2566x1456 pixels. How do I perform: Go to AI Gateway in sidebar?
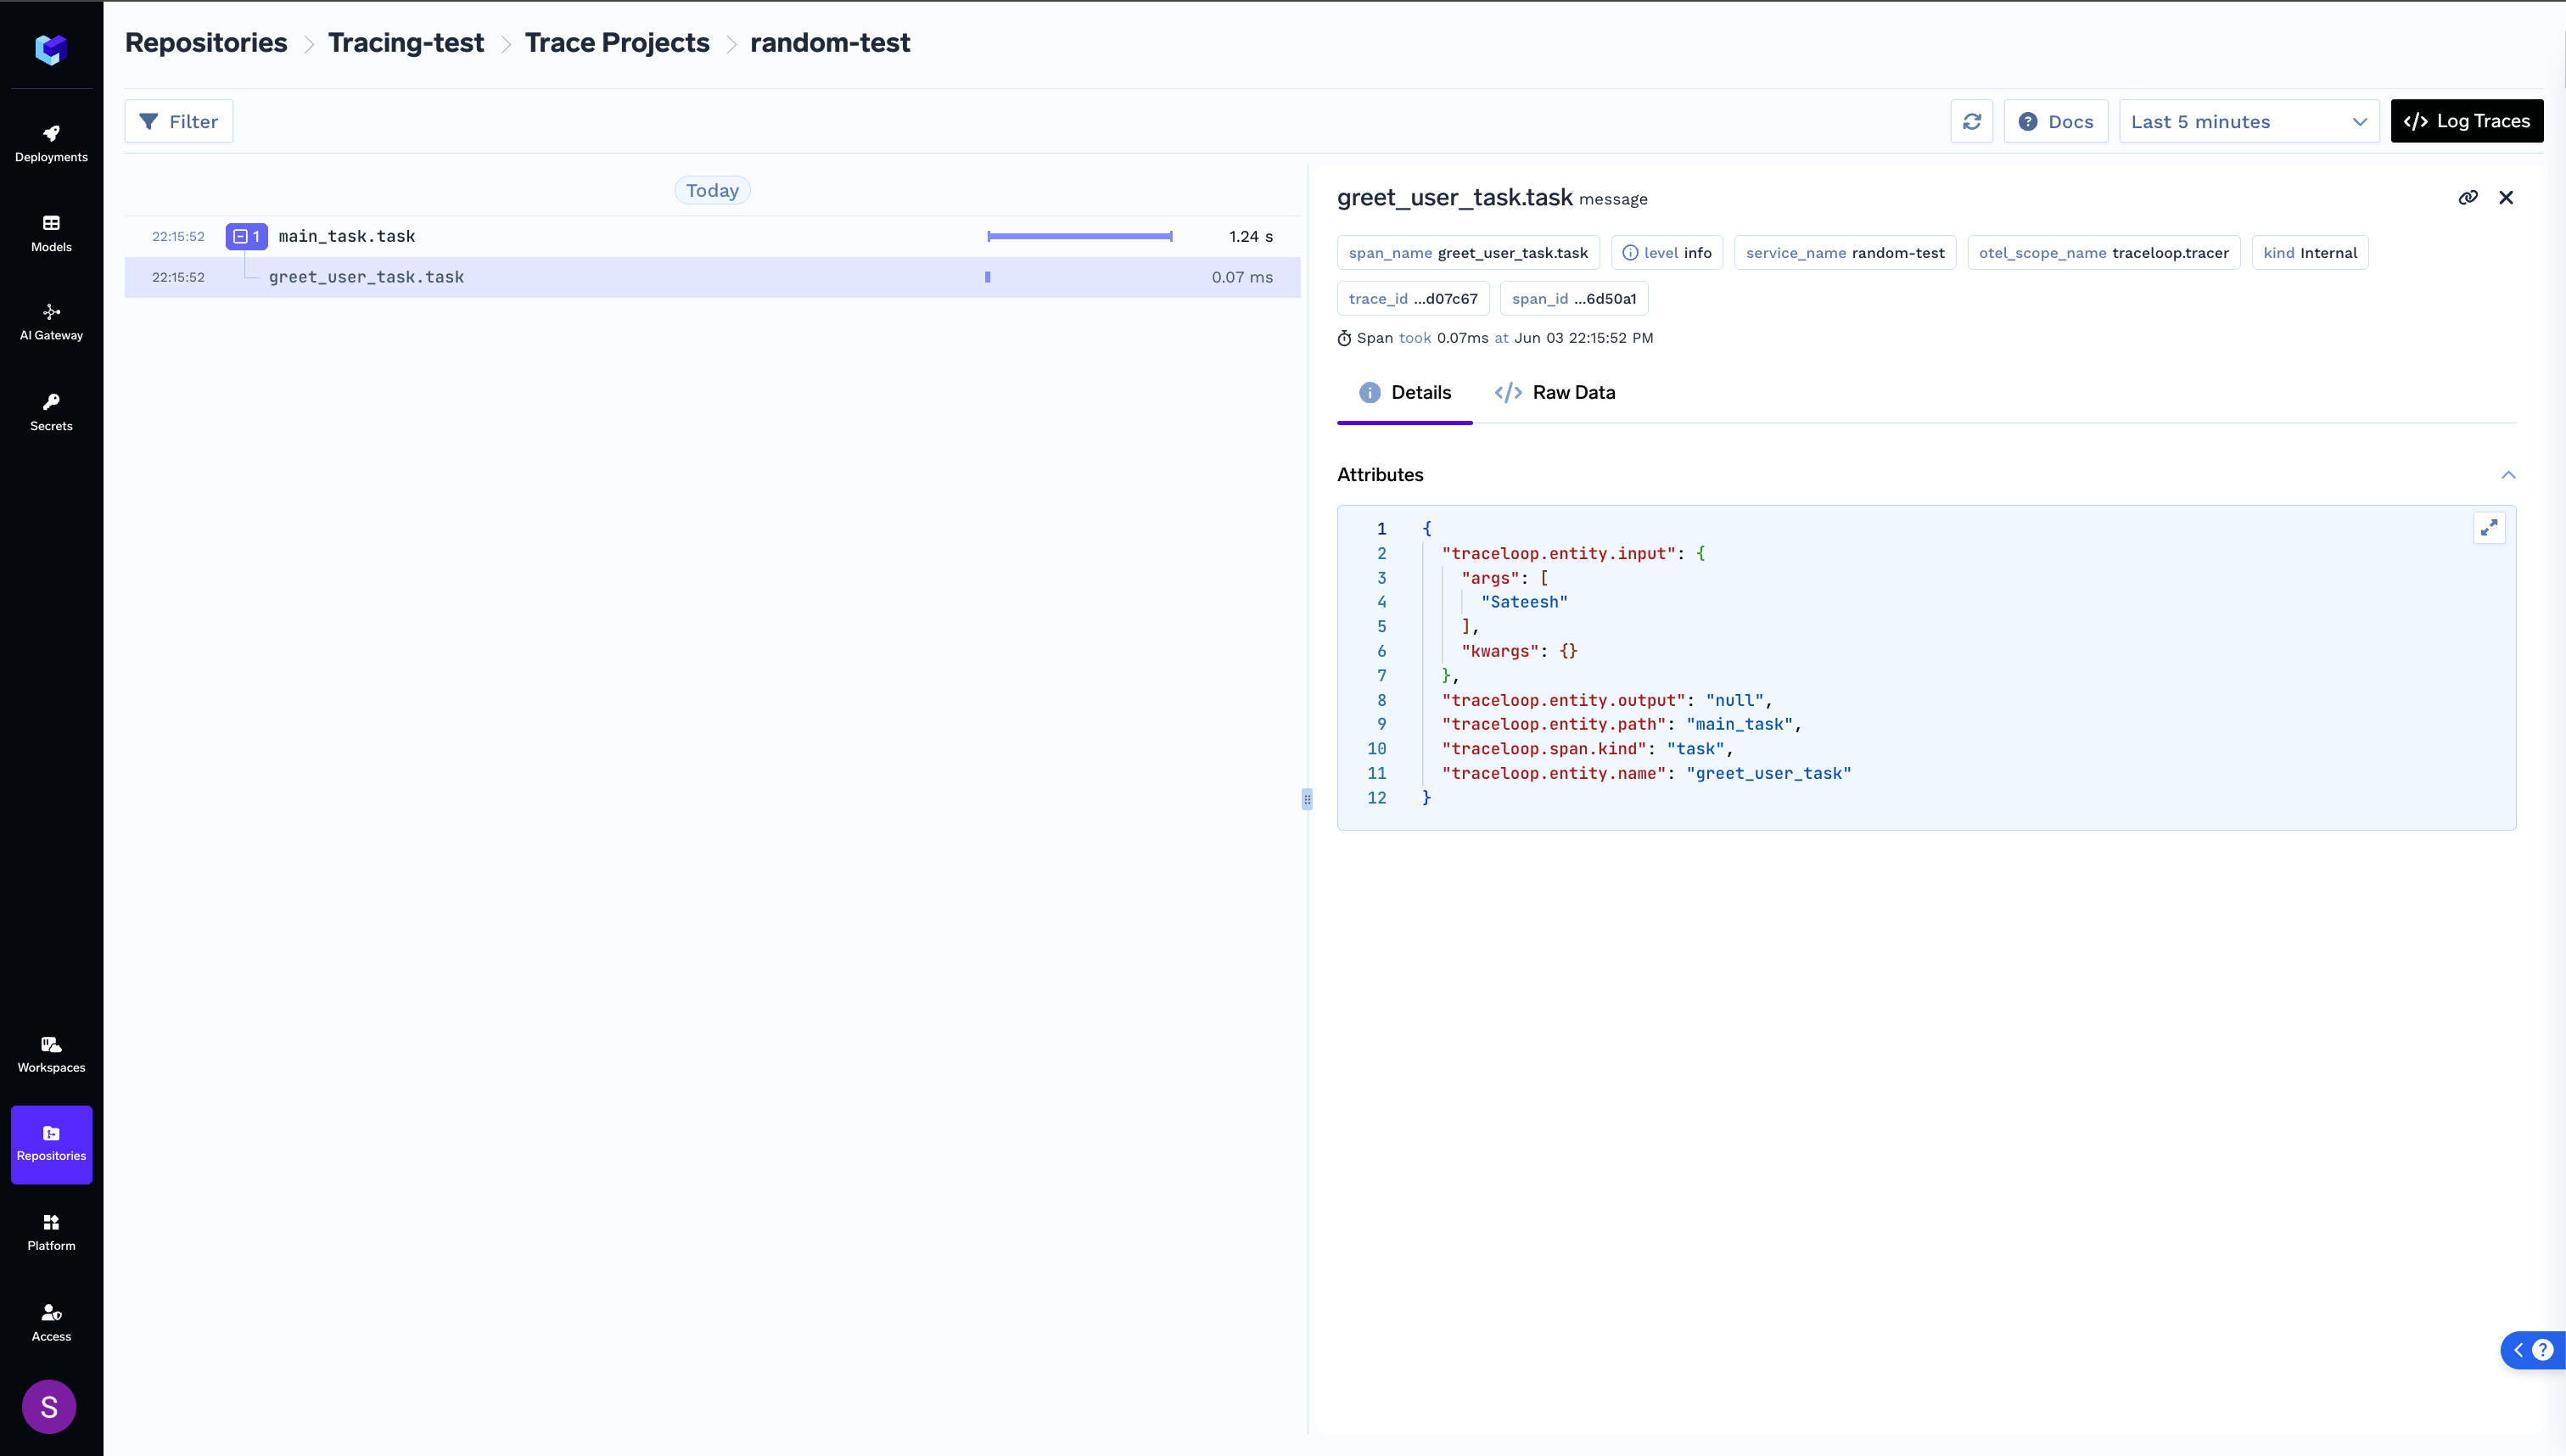[51, 322]
